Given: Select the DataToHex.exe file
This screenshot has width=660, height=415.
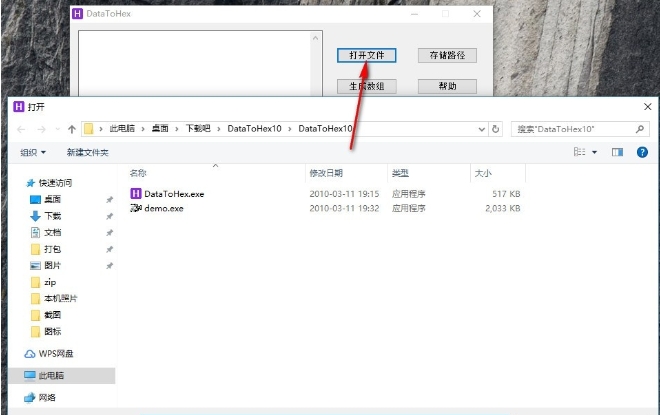Looking at the screenshot, I should (174, 194).
